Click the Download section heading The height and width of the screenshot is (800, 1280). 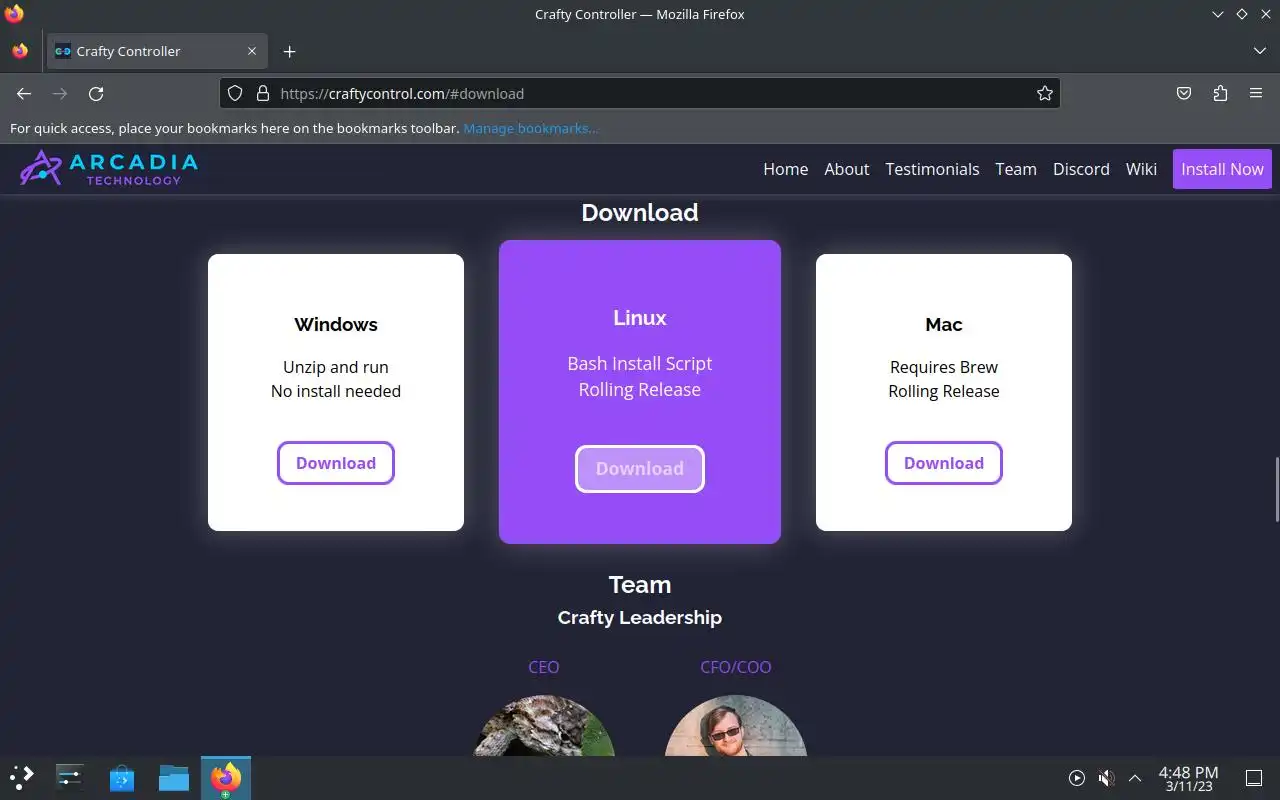click(x=640, y=212)
